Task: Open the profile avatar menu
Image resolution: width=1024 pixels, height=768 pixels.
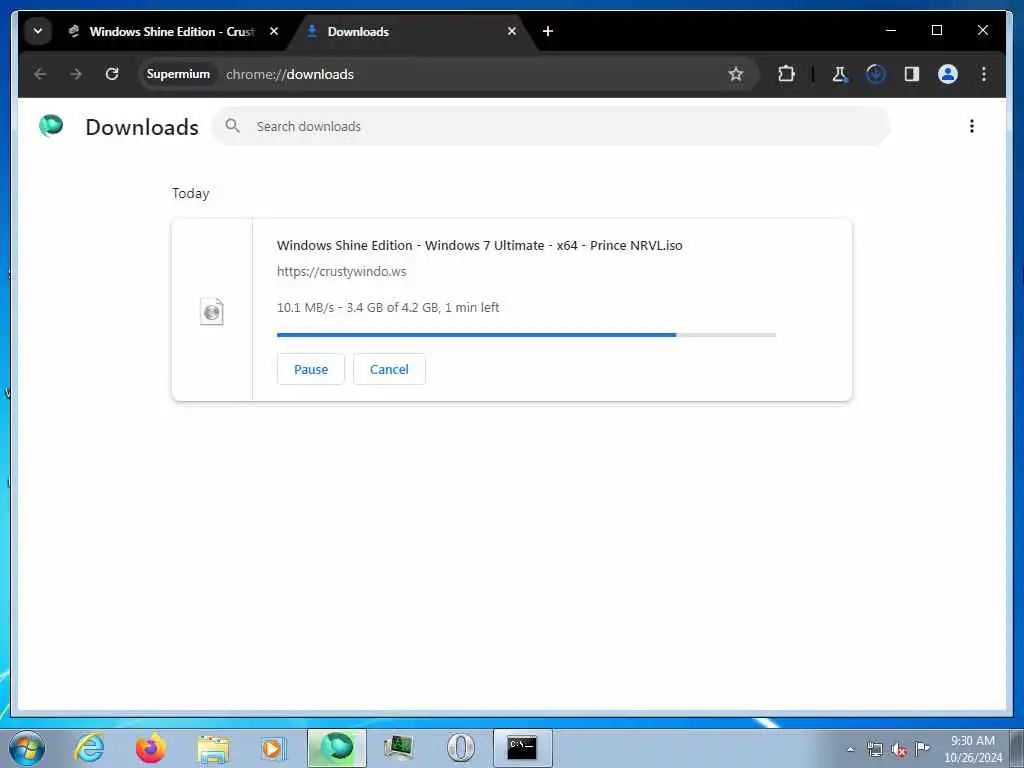Action: click(x=948, y=74)
